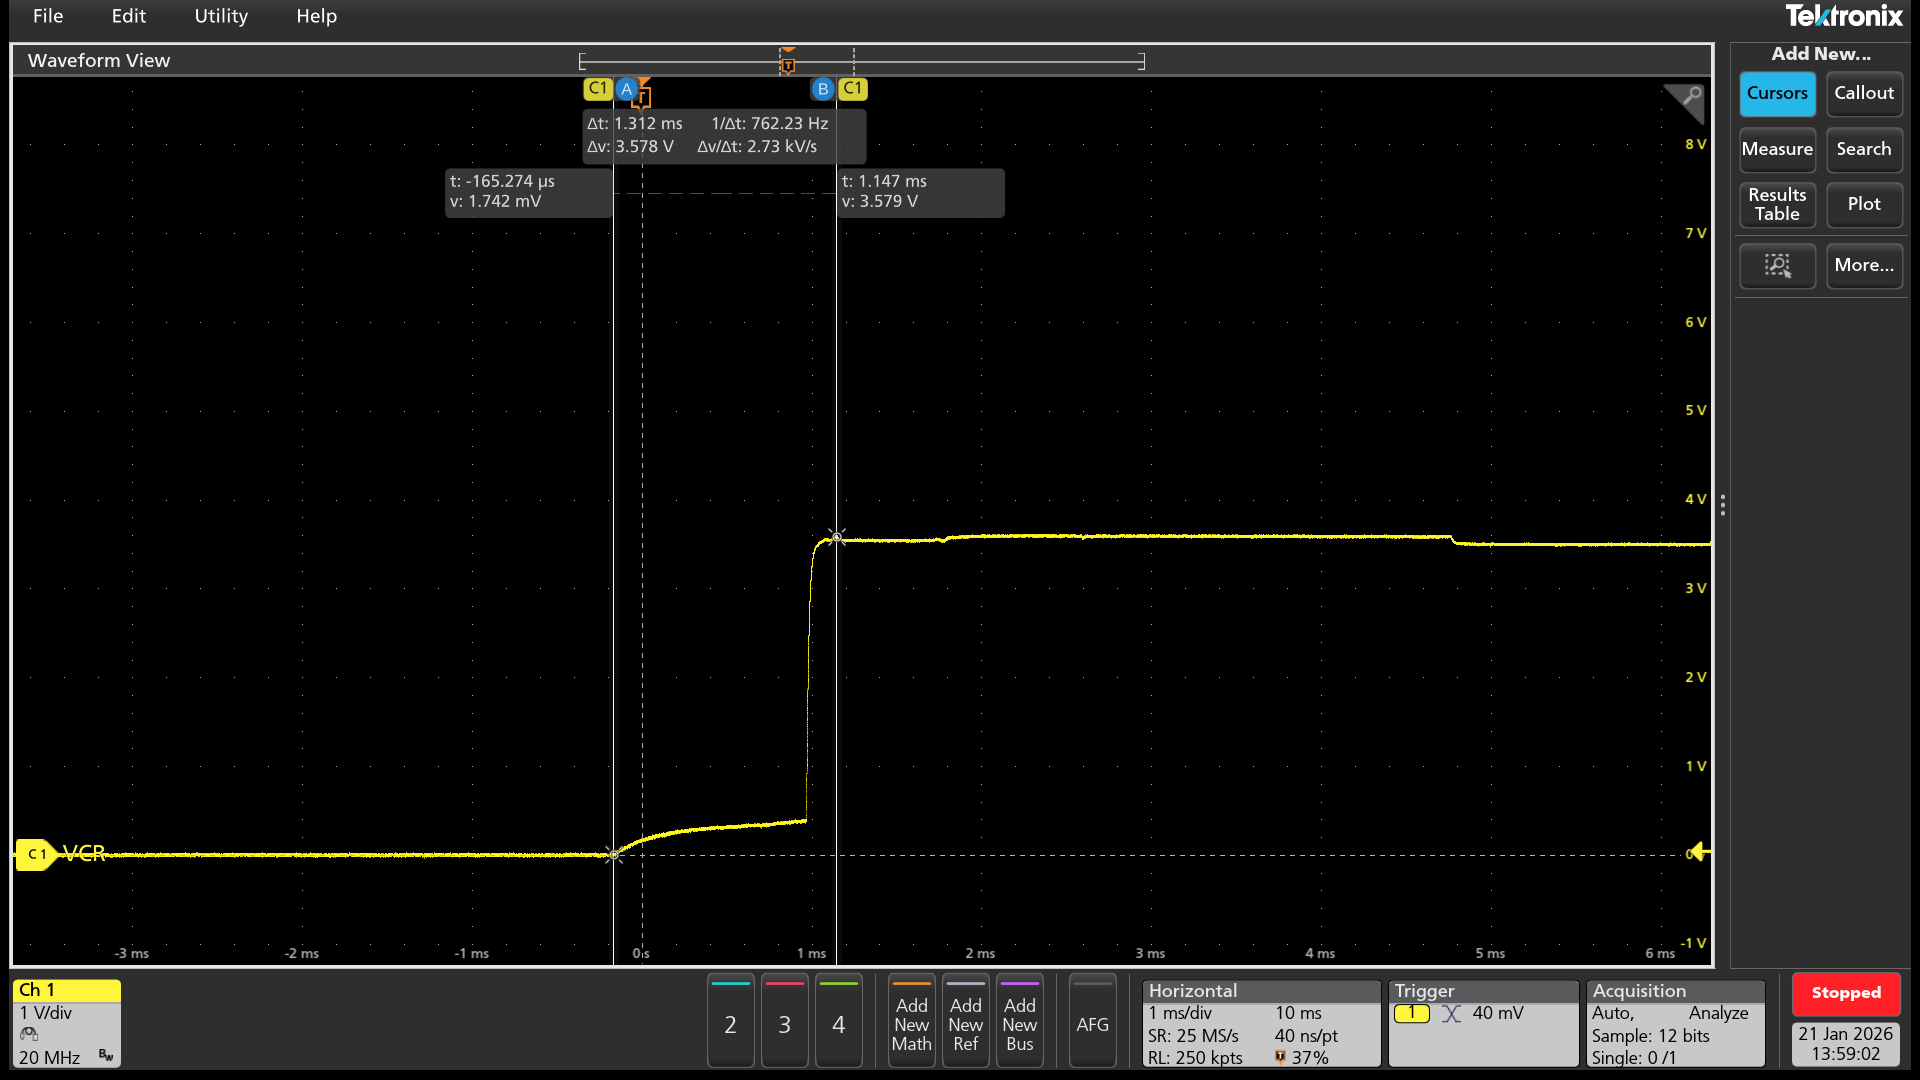Click the Δv/Δt: 2.73 kV/s readout
Image resolution: width=1920 pixels, height=1080 pixels.
coord(757,147)
